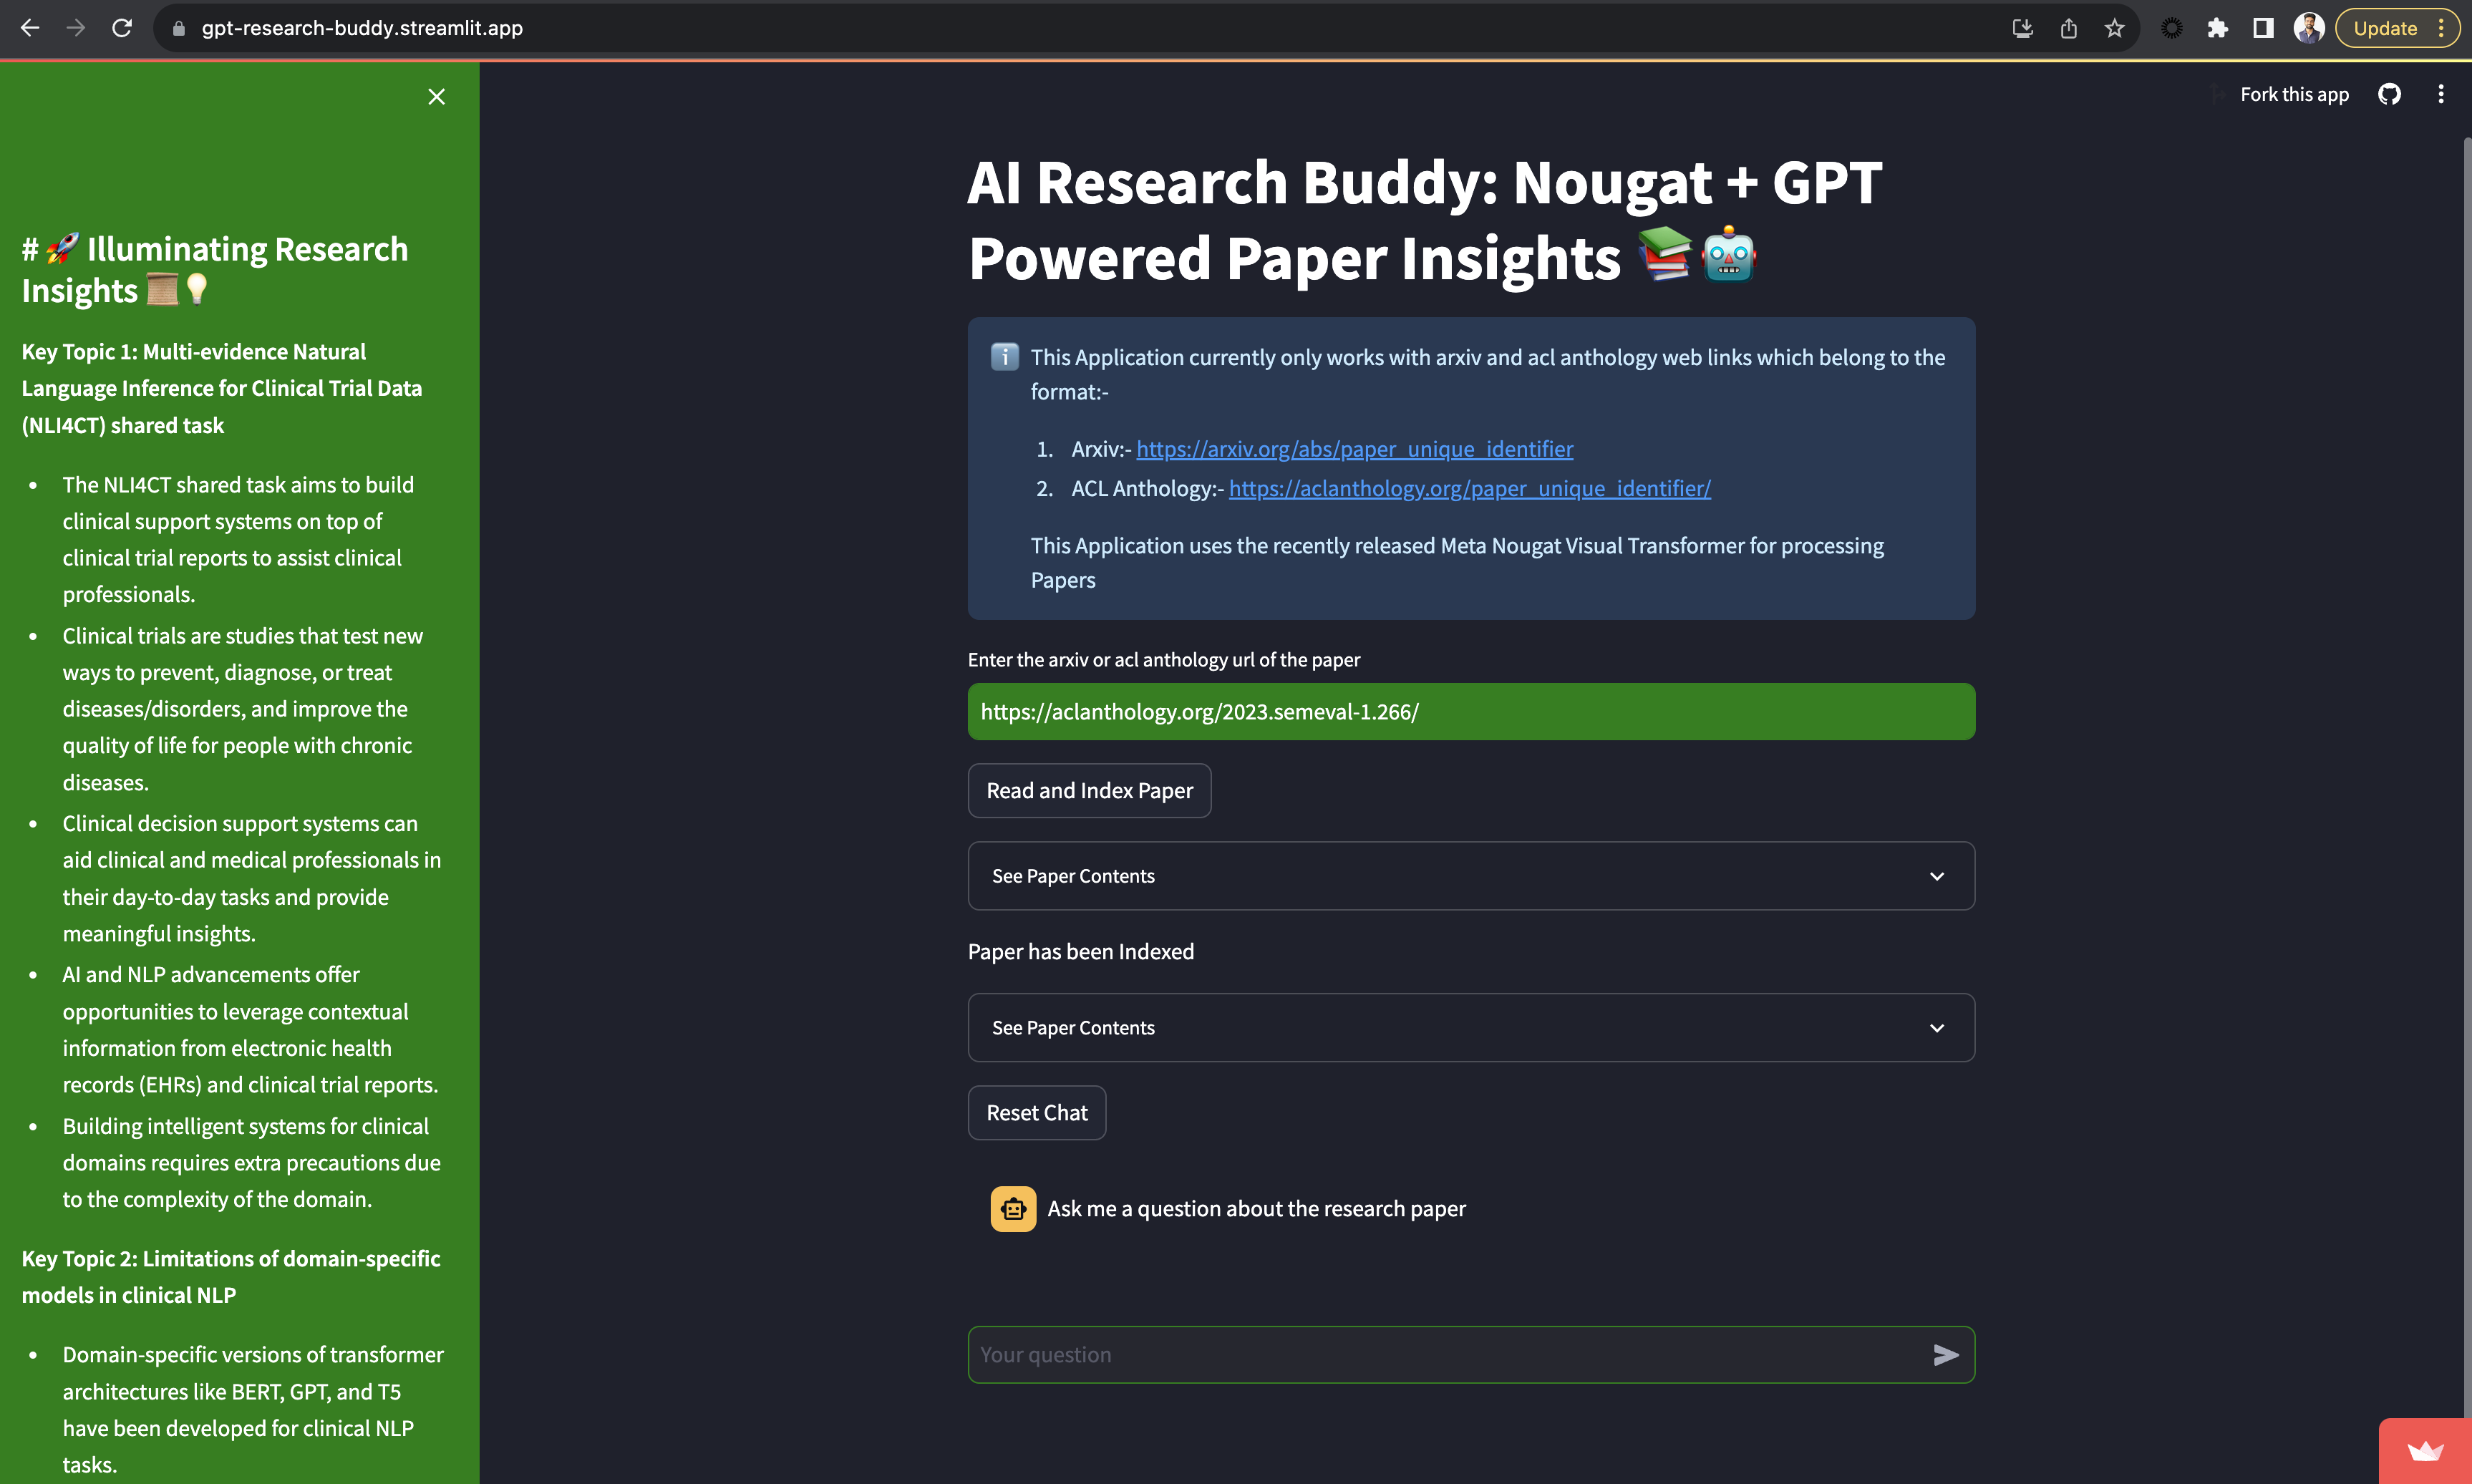
Task: Click the paper URL input field
Action: pos(1471,710)
